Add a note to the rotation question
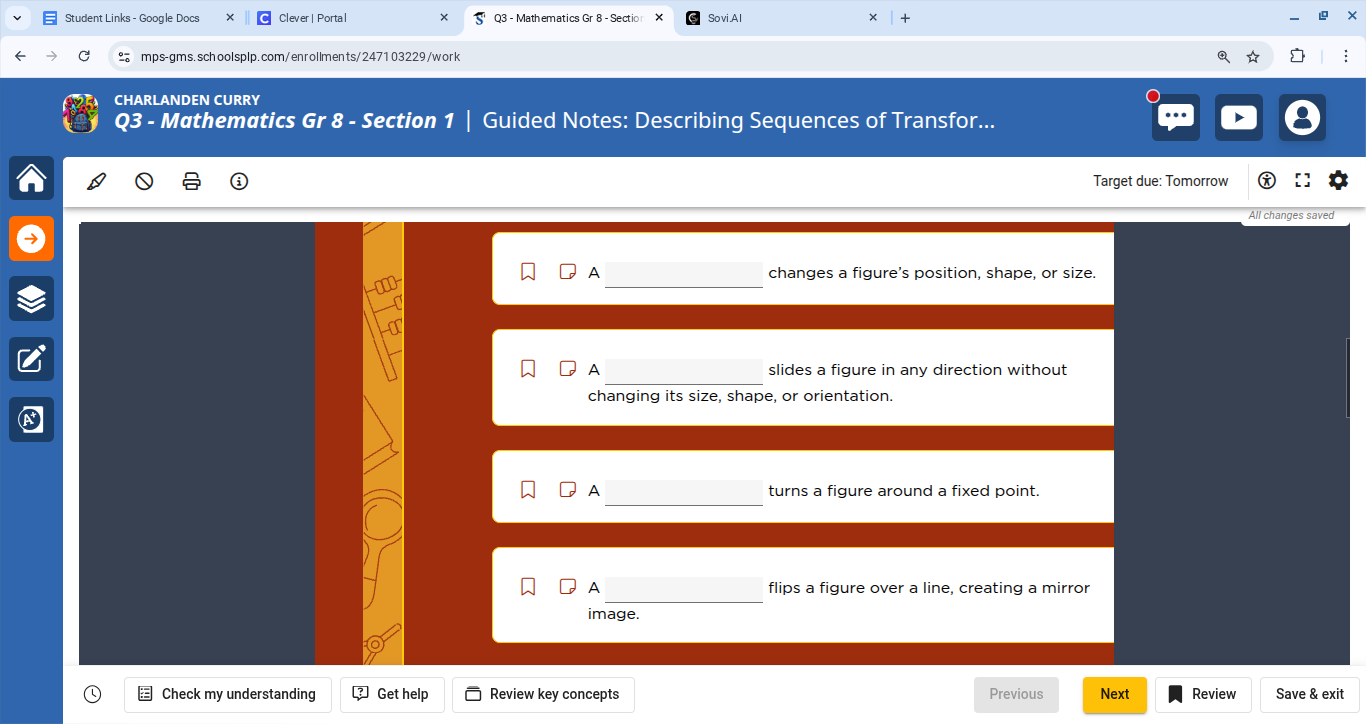Screen dimensions: 1366x724 click(x=567, y=489)
